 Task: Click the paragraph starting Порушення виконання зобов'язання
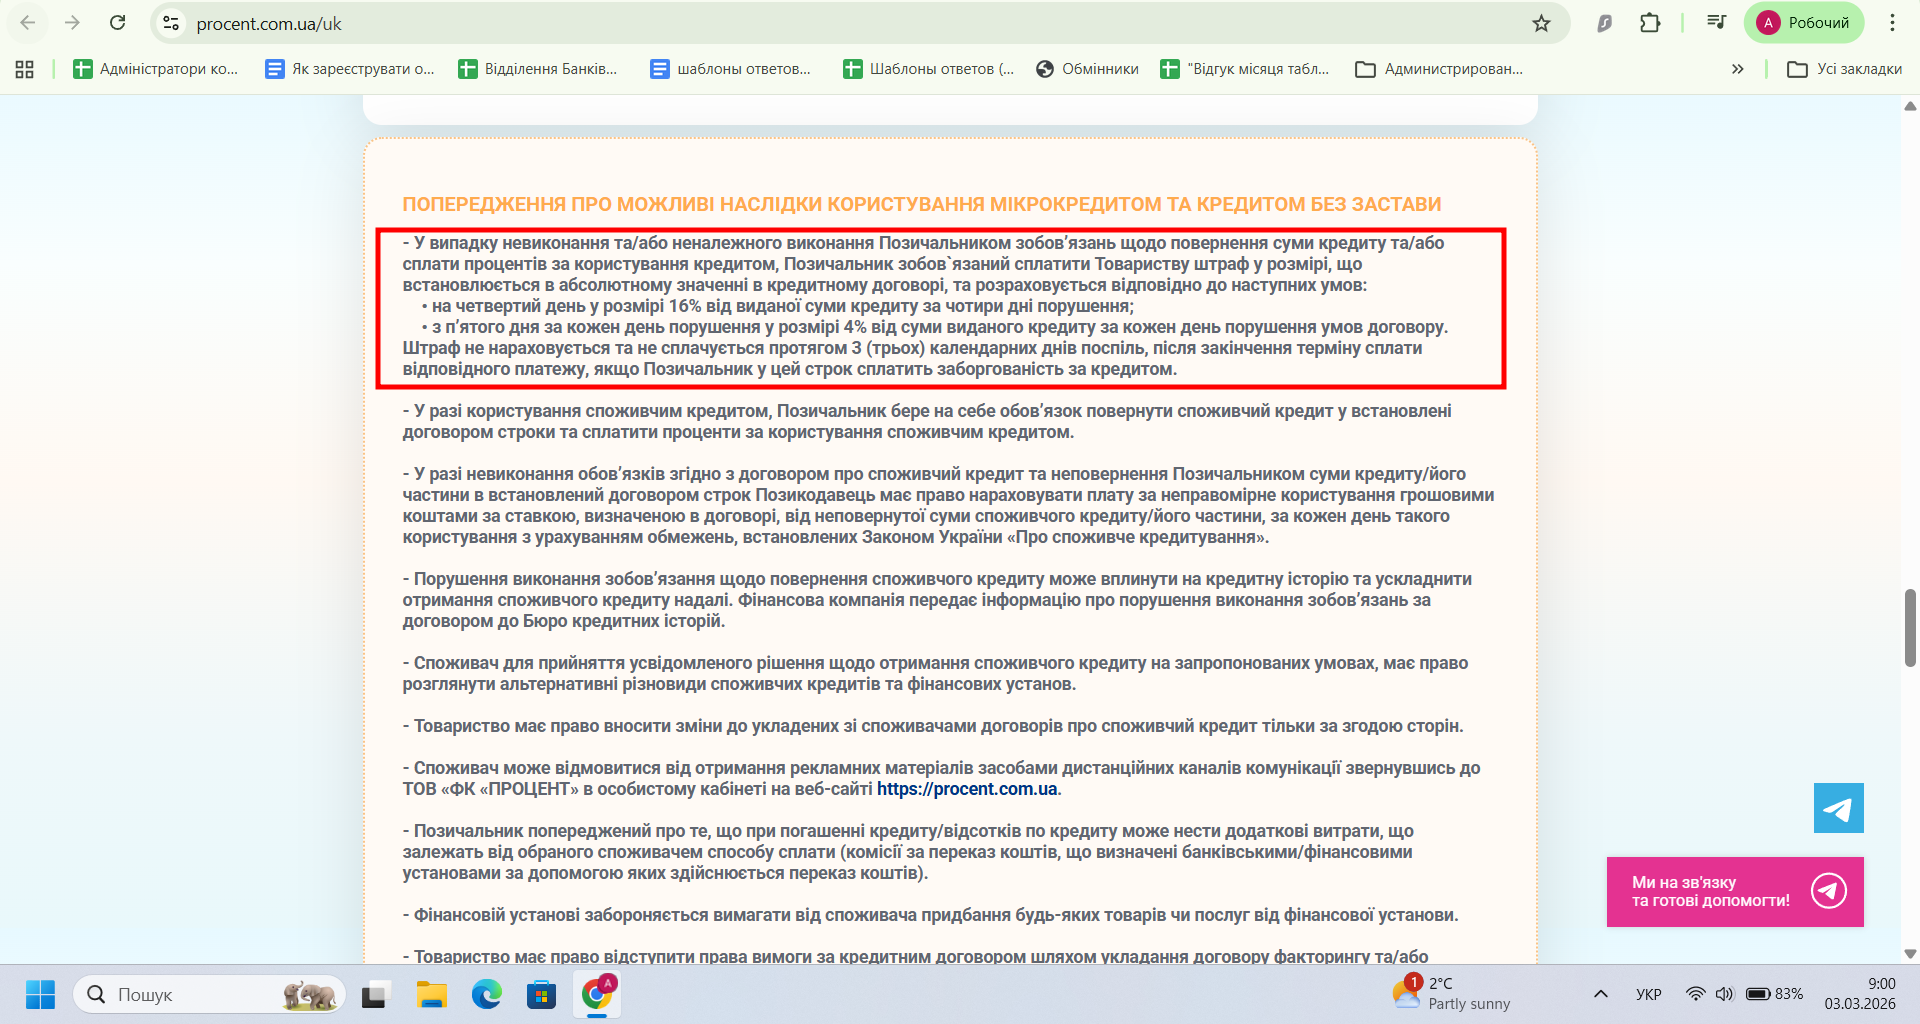coord(937,600)
